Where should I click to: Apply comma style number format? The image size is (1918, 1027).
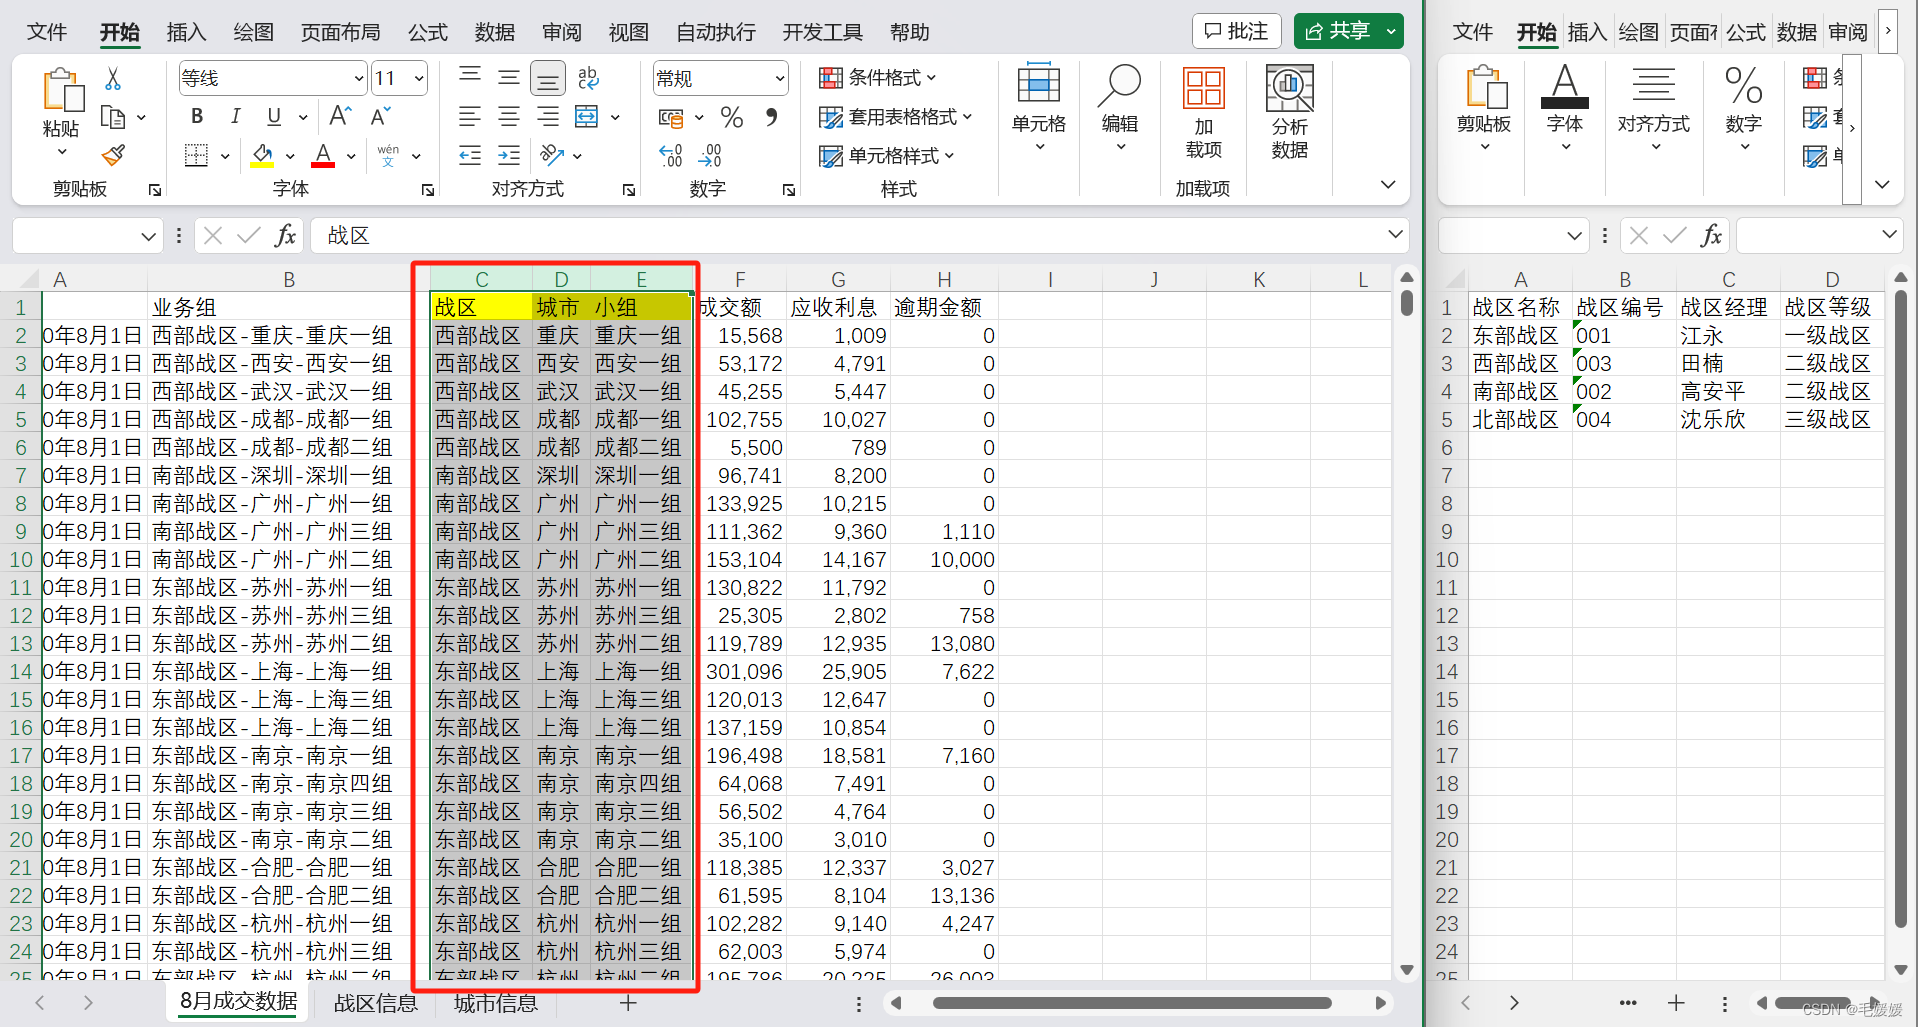[x=771, y=117]
